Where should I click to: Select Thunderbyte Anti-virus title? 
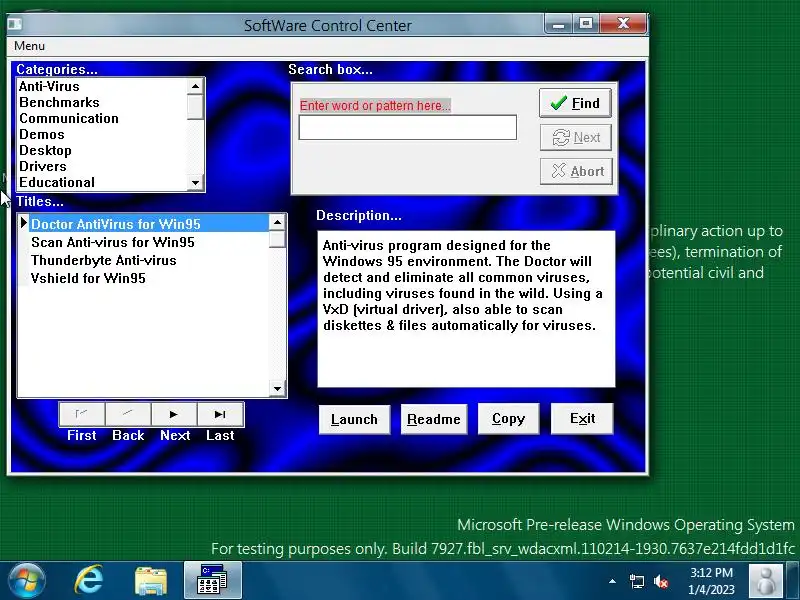tap(149, 260)
